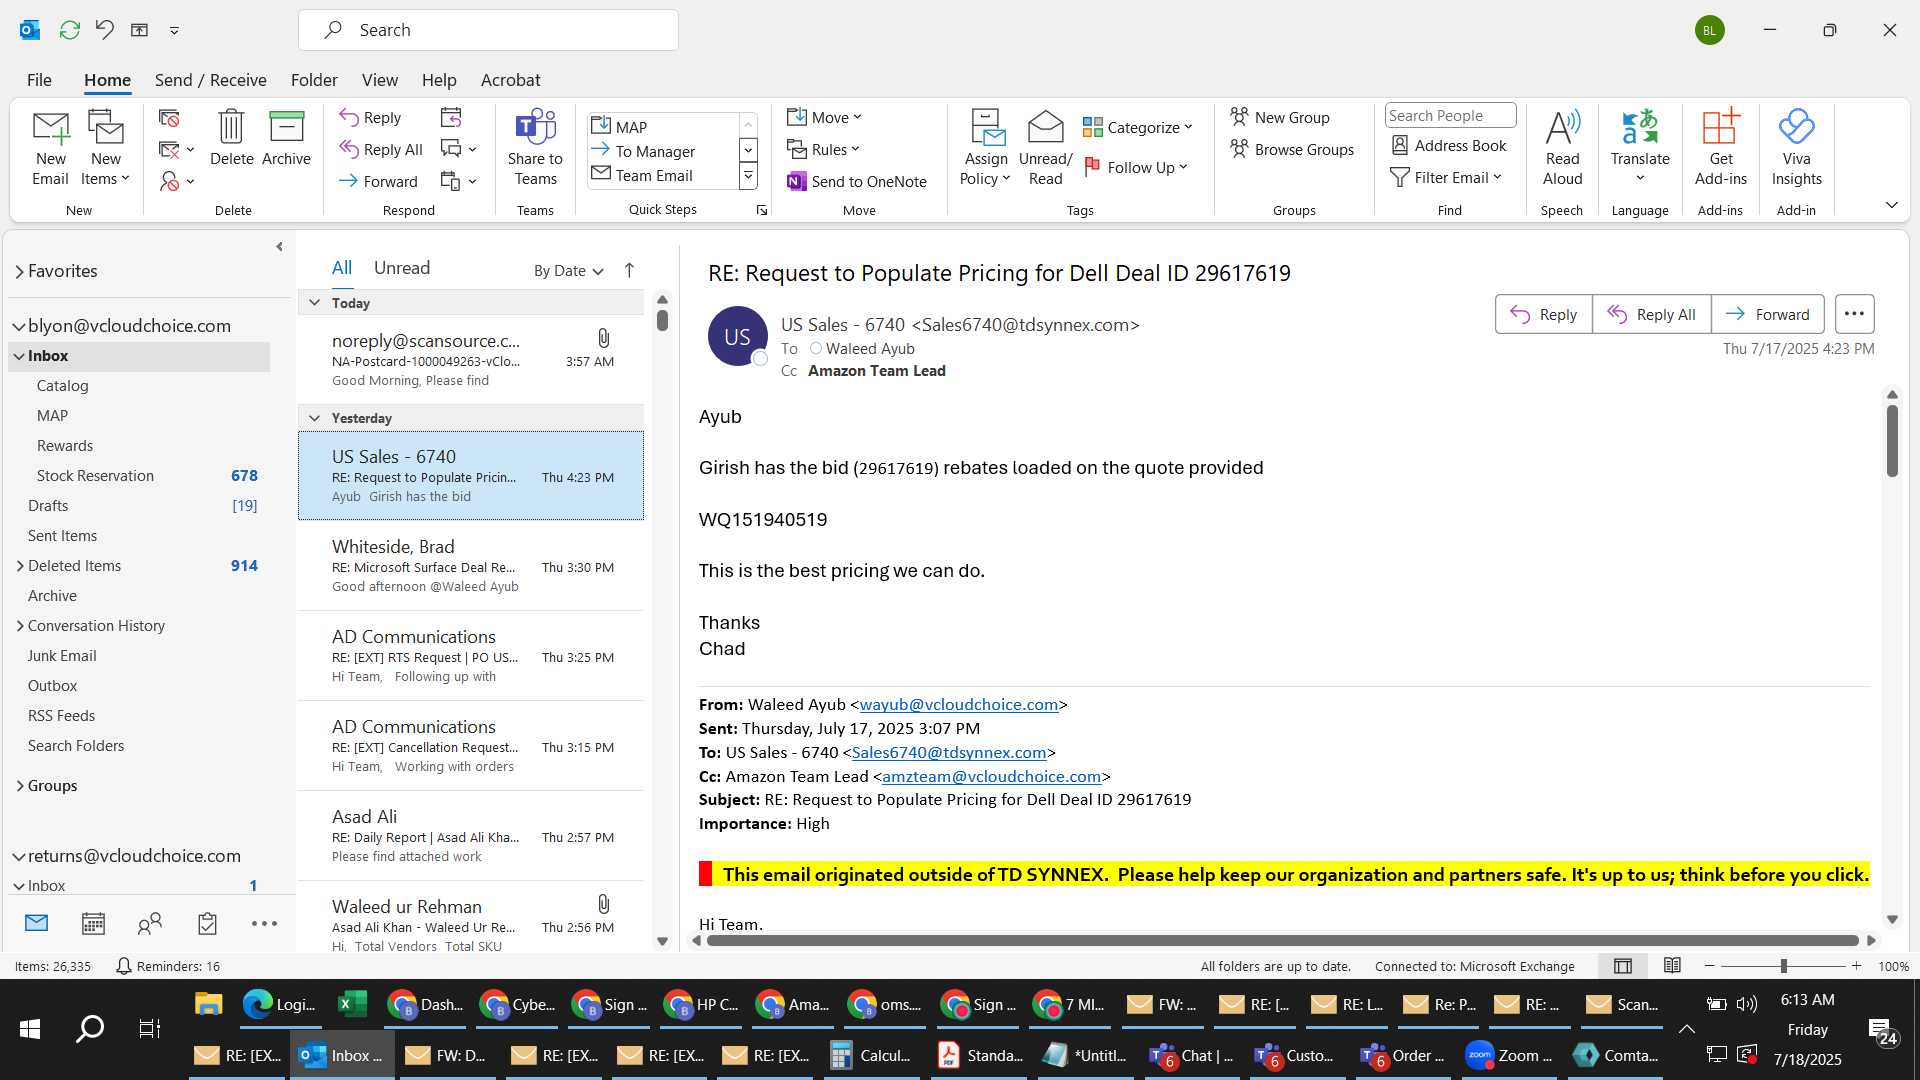The height and width of the screenshot is (1080, 1920).
Task: Open the Address Book
Action: click(x=1449, y=145)
